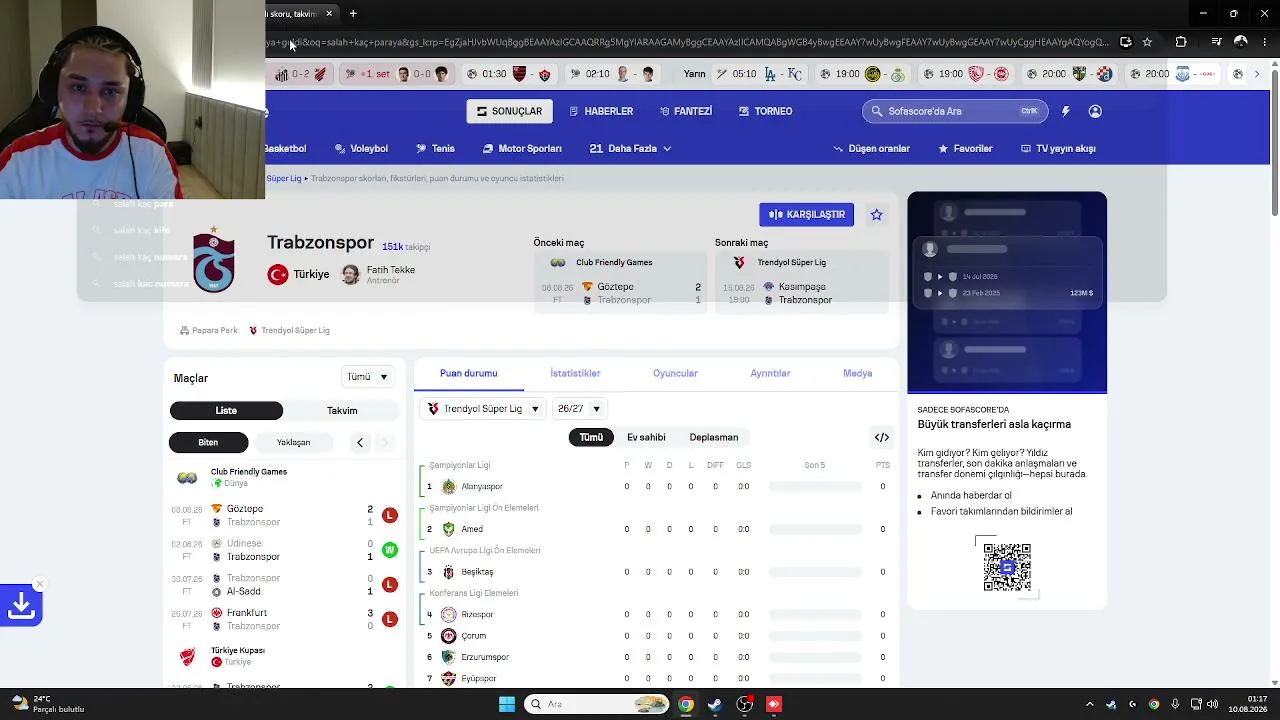The height and width of the screenshot is (720, 1280).
Task: Select Ev sahibi standings filter
Action: click(x=646, y=437)
